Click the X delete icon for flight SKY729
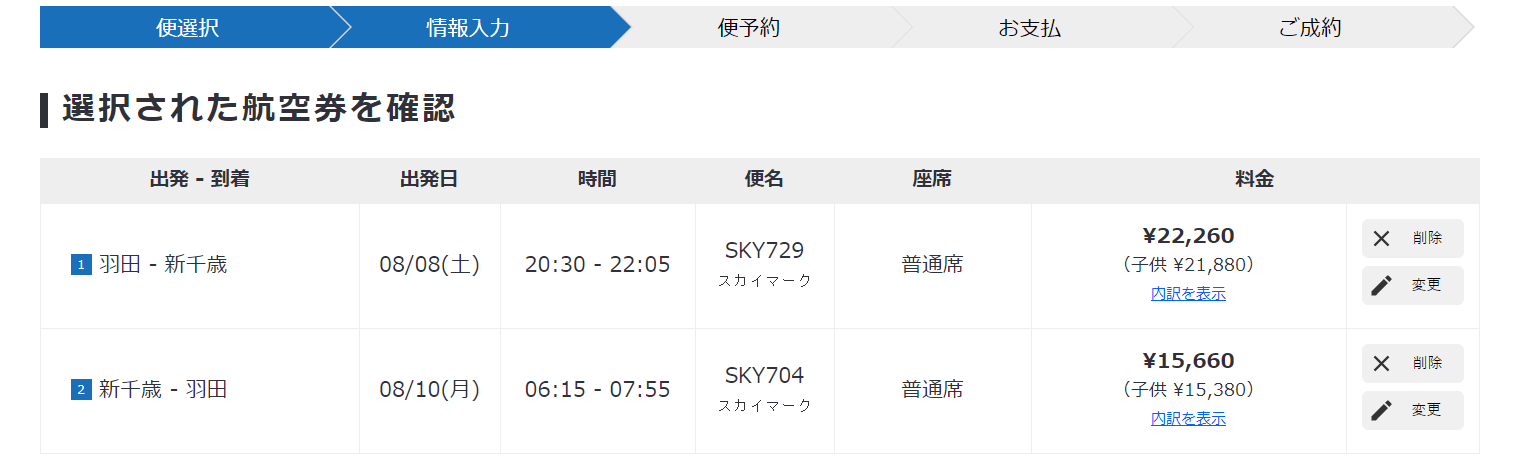The height and width of the screenshot is (462, 1540). [1381, 239]
